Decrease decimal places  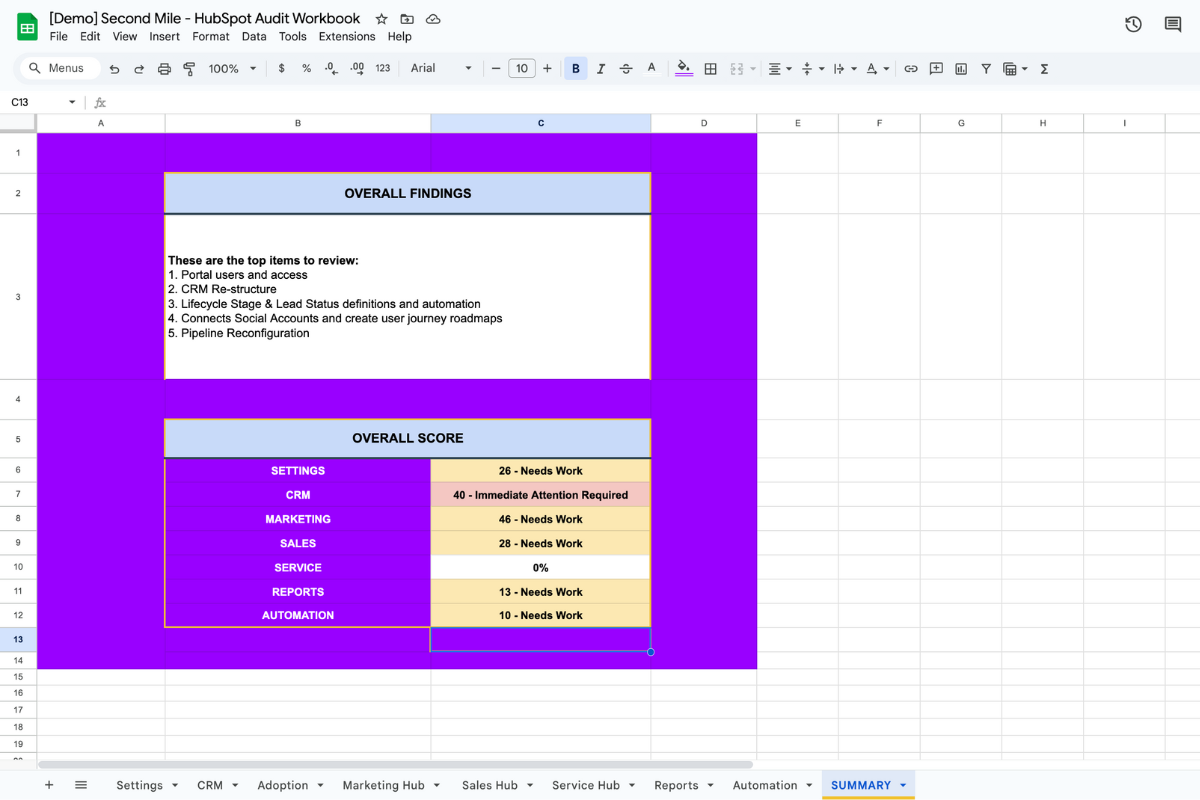[x=331, y=69]
